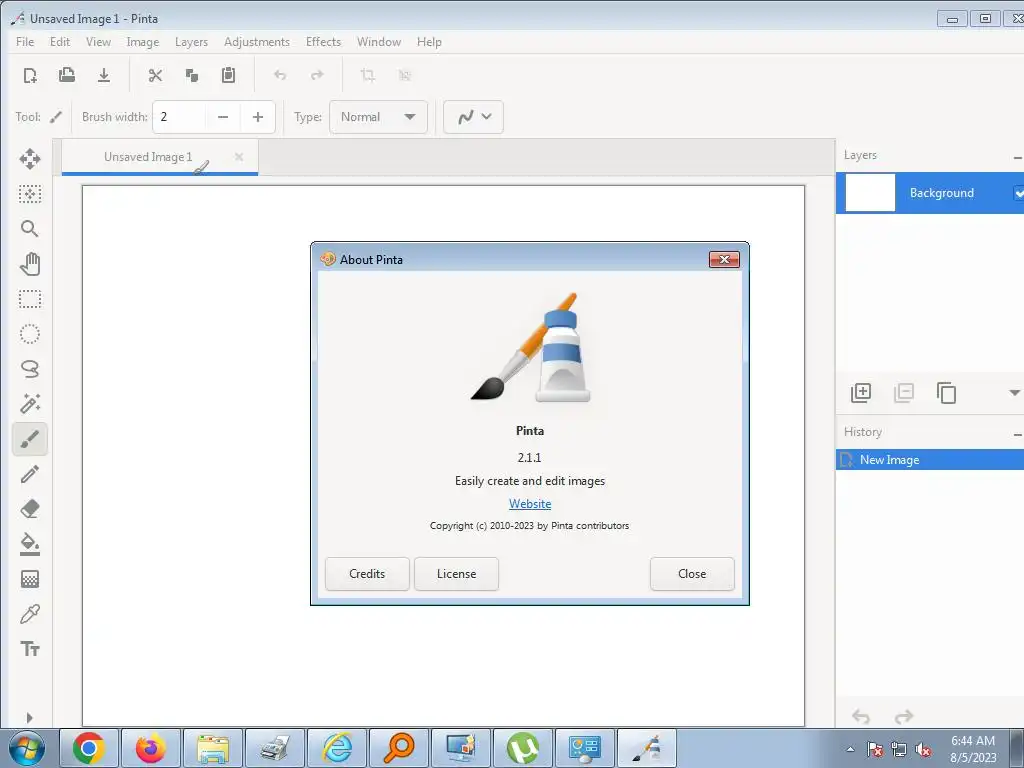Select the Rectangle Select tool
1024x768 pixels.
coord(30,299)
